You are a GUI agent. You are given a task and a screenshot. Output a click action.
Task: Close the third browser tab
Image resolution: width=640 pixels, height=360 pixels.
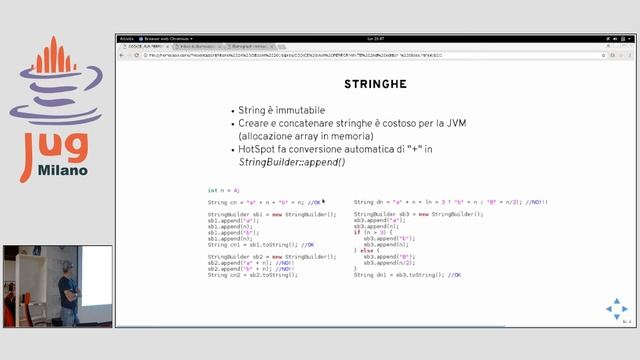coord(272,47)
